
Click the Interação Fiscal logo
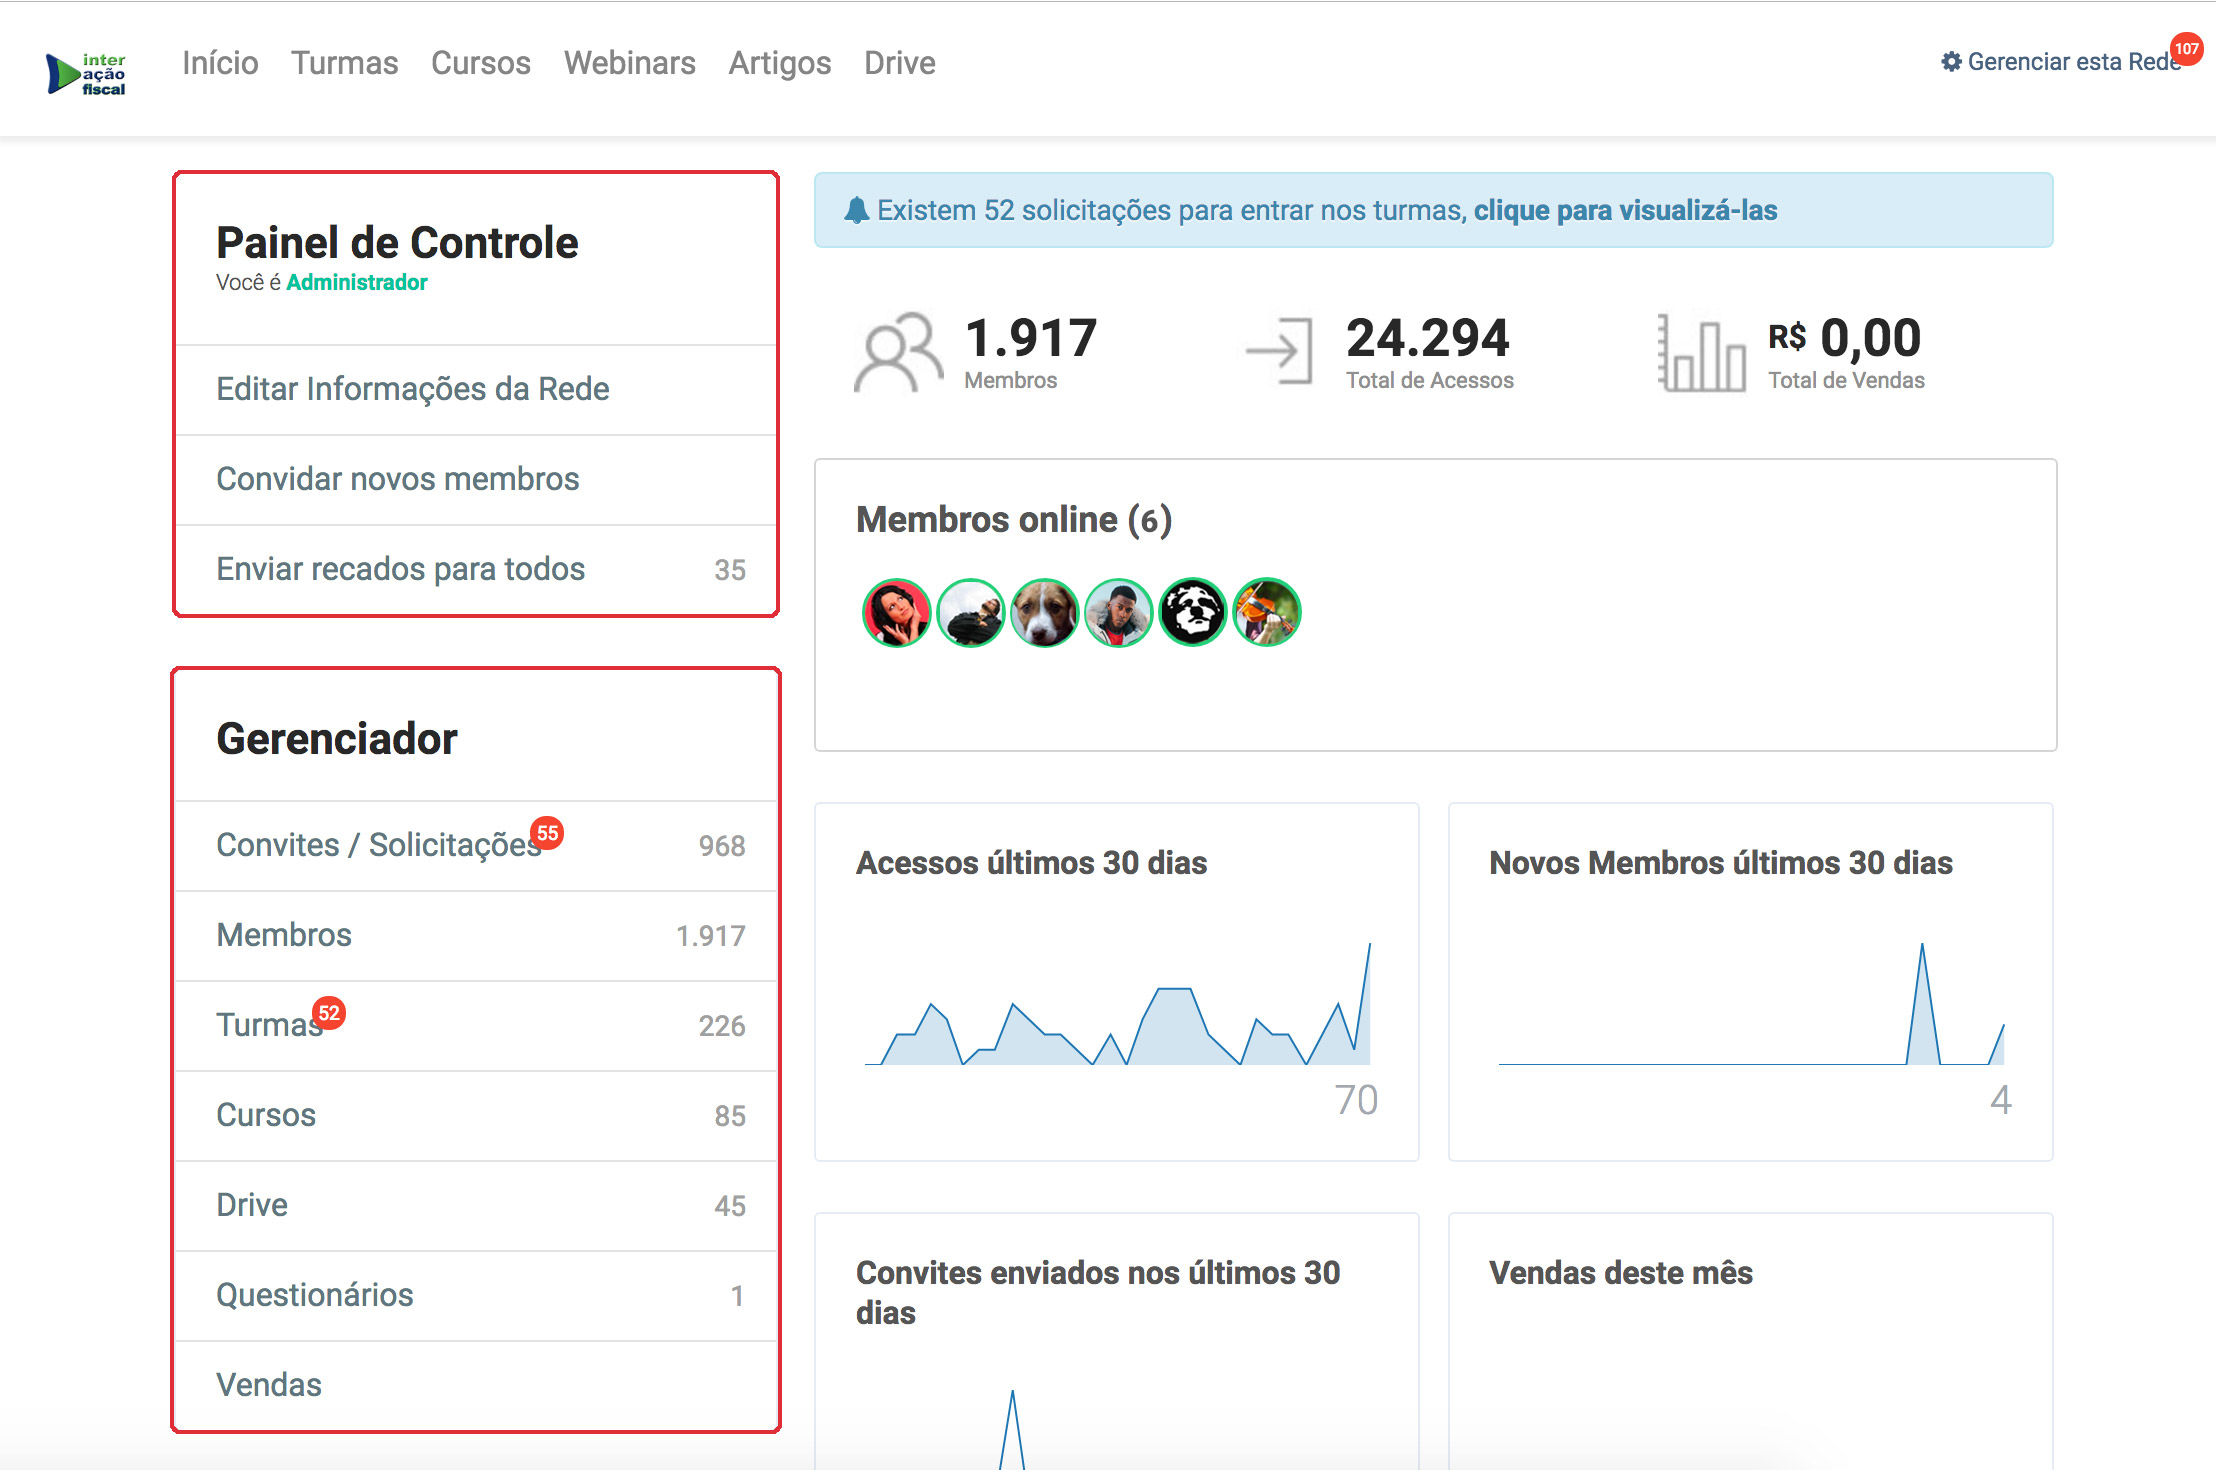coord(86,74)
